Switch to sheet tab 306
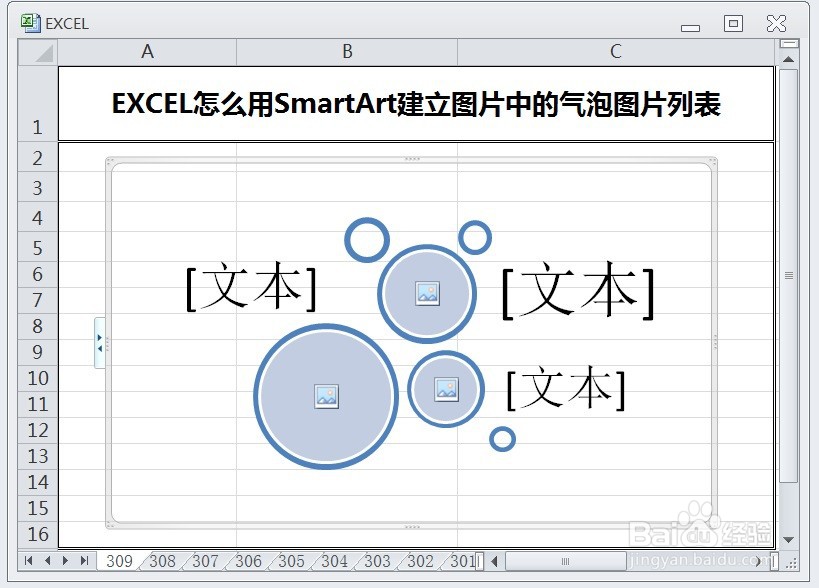This screenshot has width=819, height=588. tap(248, 561)
